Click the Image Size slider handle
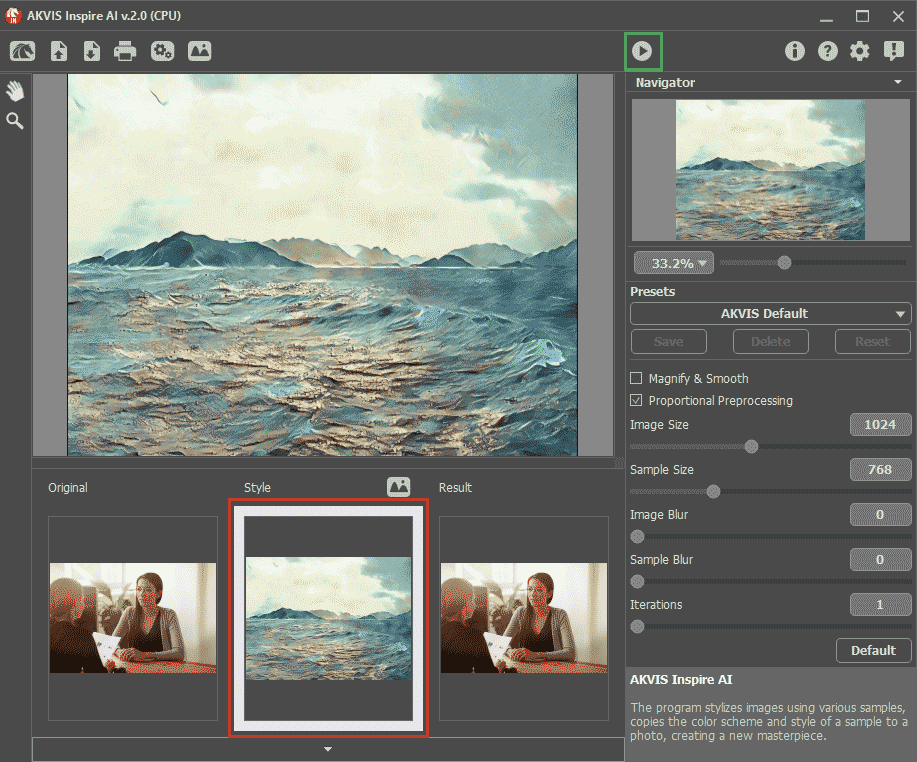 751,447
